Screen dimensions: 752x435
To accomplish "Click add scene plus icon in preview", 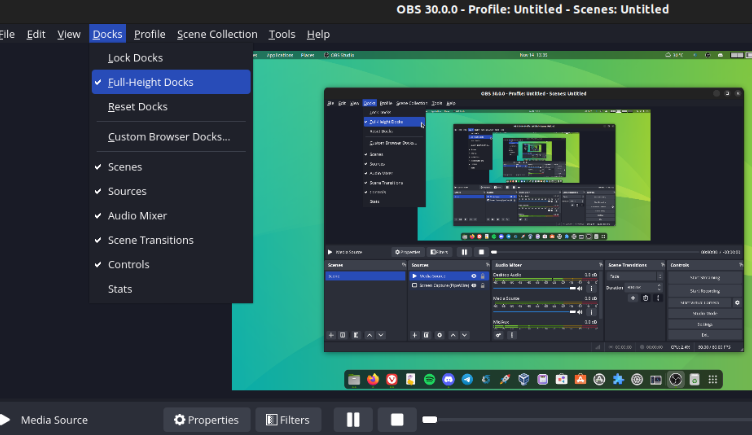I will point(331,335).
